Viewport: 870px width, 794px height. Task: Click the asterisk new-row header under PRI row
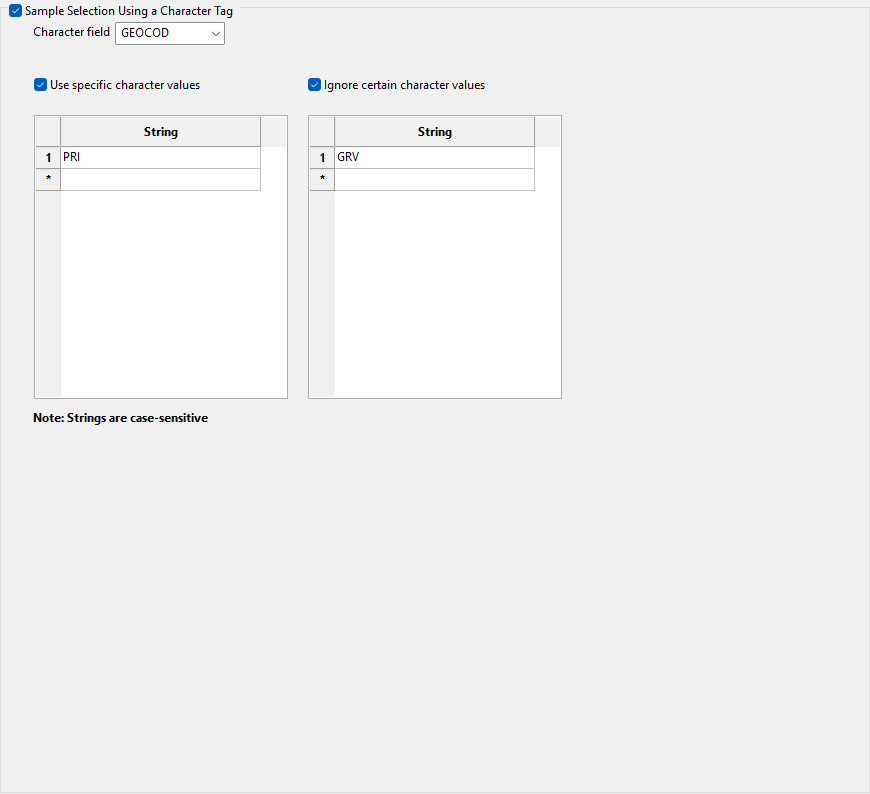point(48,180)
